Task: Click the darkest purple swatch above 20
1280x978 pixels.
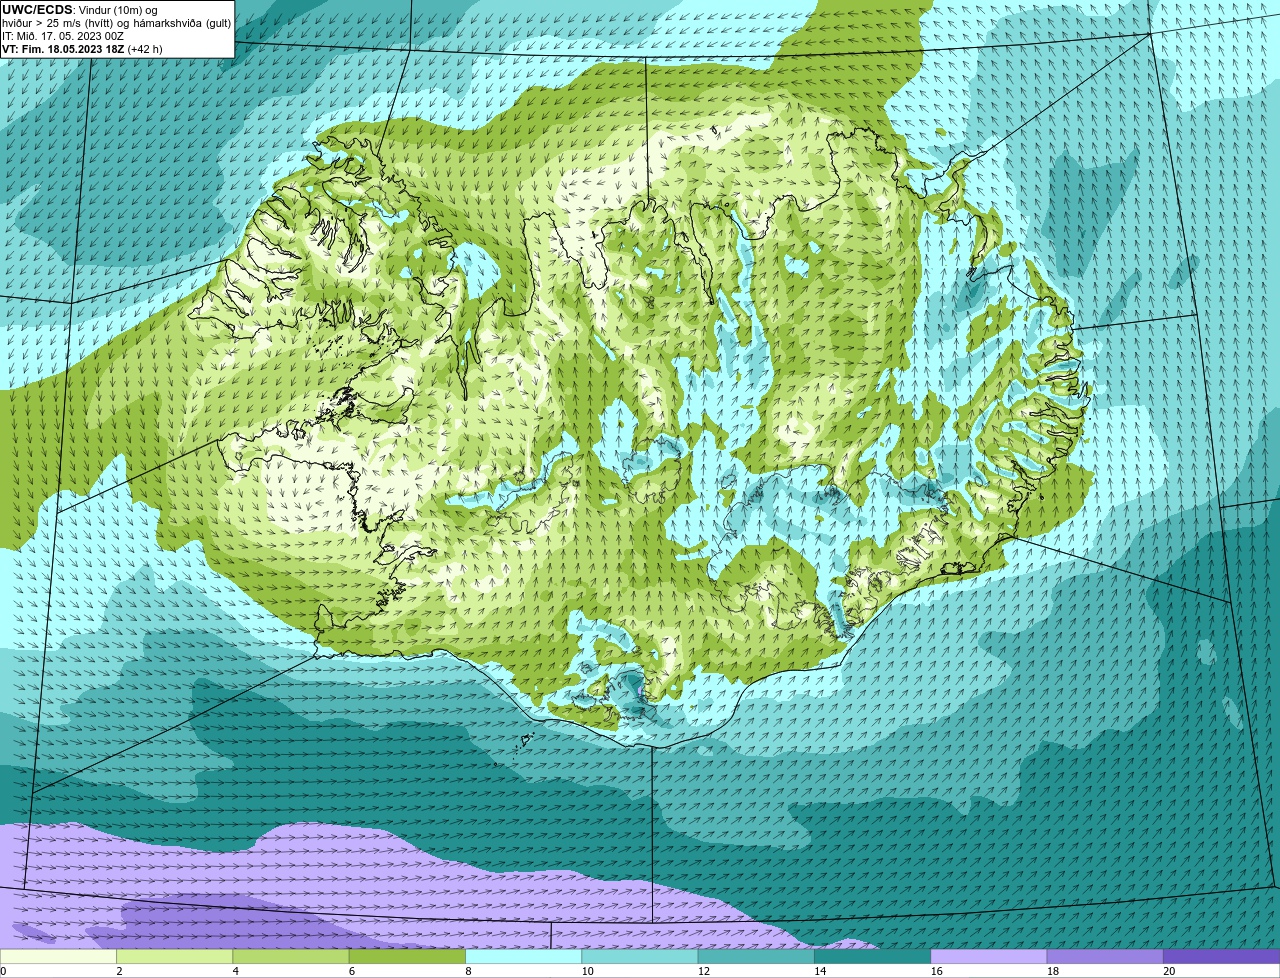Action: point(1221,957)
